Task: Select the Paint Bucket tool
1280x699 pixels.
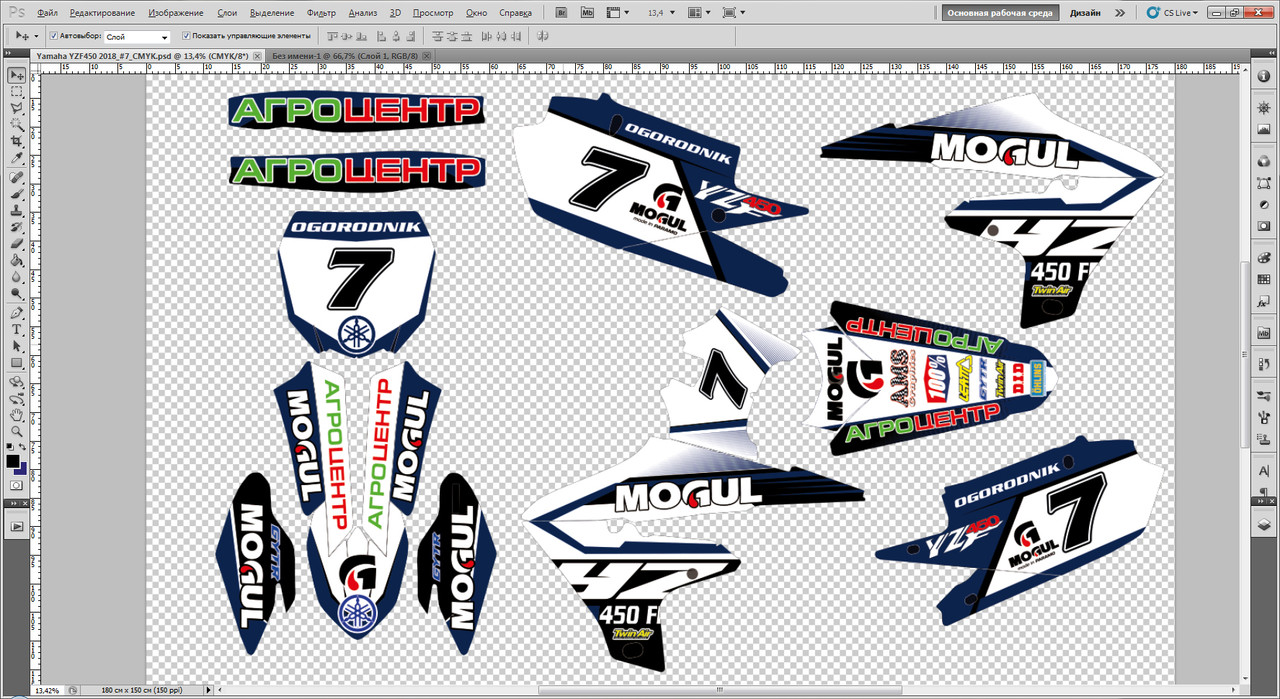Action: point(17,260)
